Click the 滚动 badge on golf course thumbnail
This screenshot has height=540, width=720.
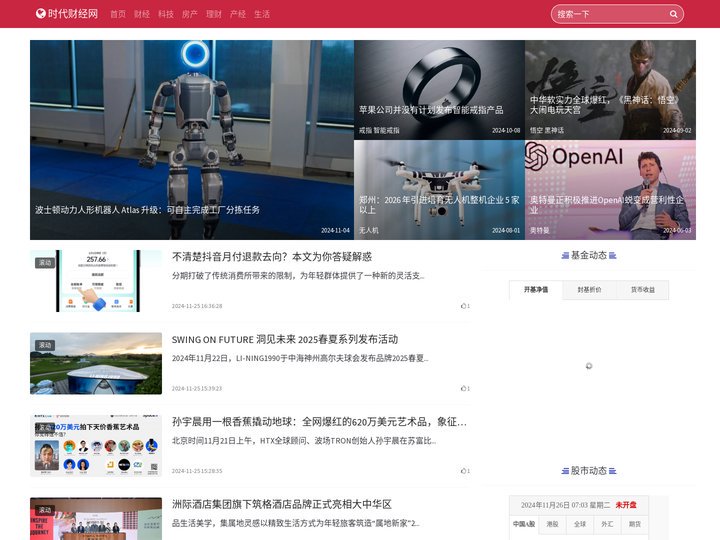coord(45,345)
